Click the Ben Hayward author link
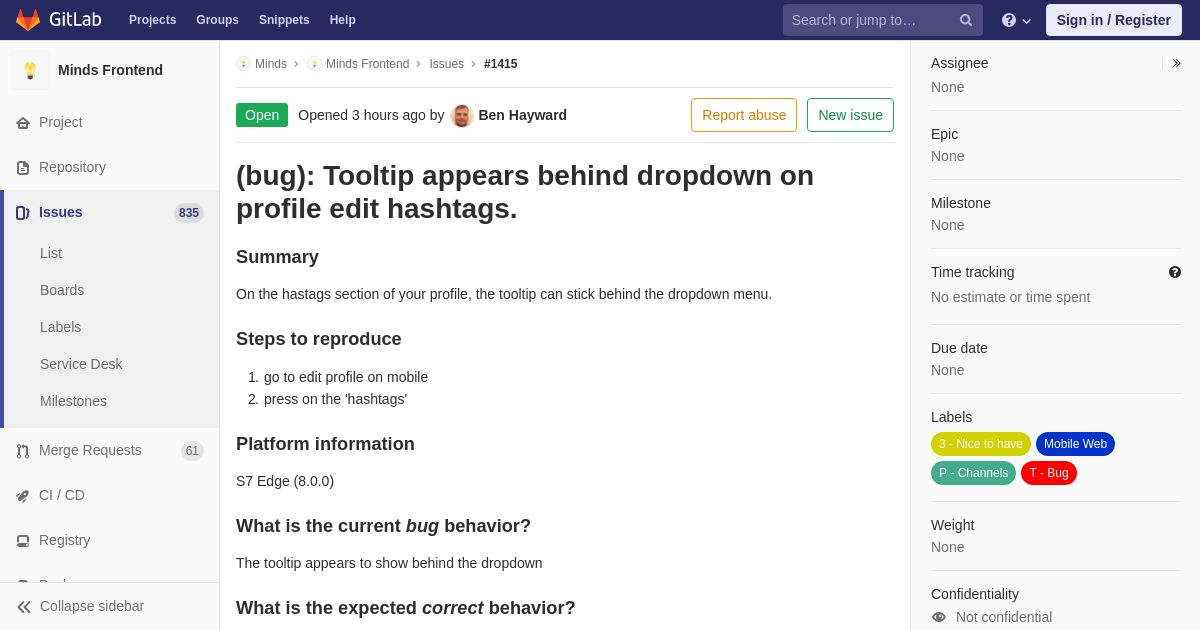Image resolution: width=1200 pixels, height=630 pixels. [523, 115]
